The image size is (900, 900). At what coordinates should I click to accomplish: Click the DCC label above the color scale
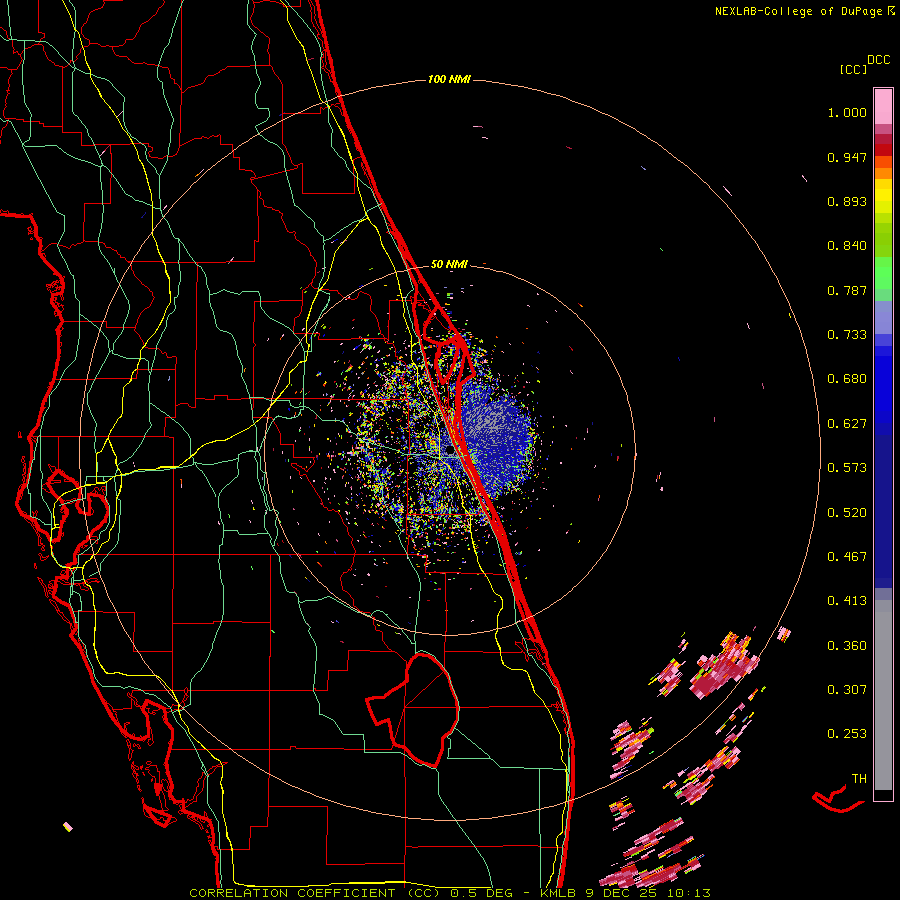[878, 60]
